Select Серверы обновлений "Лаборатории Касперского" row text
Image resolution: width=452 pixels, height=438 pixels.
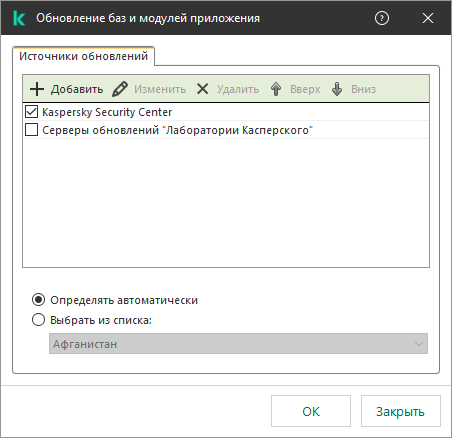pos(177,130)
